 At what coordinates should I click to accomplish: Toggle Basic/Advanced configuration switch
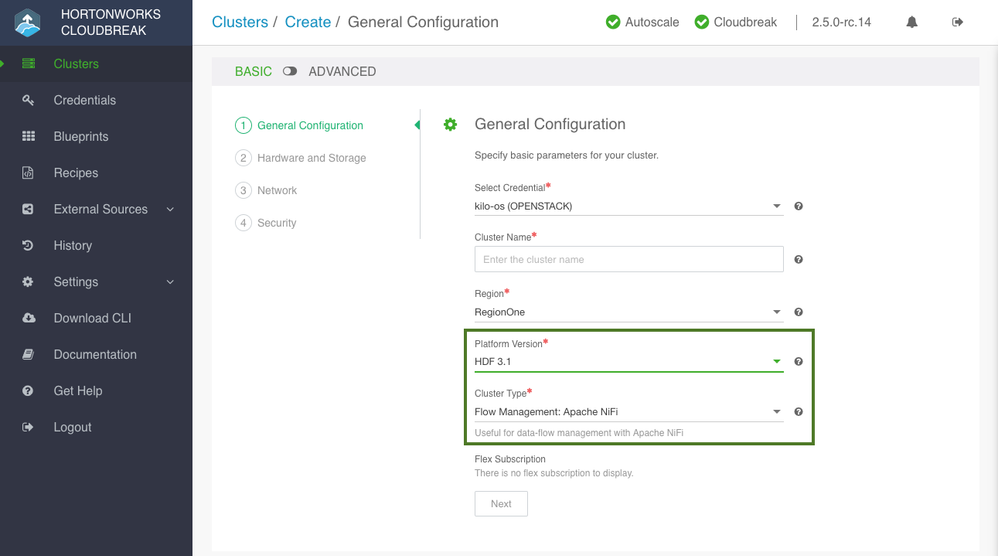click(x=290, y=72)
